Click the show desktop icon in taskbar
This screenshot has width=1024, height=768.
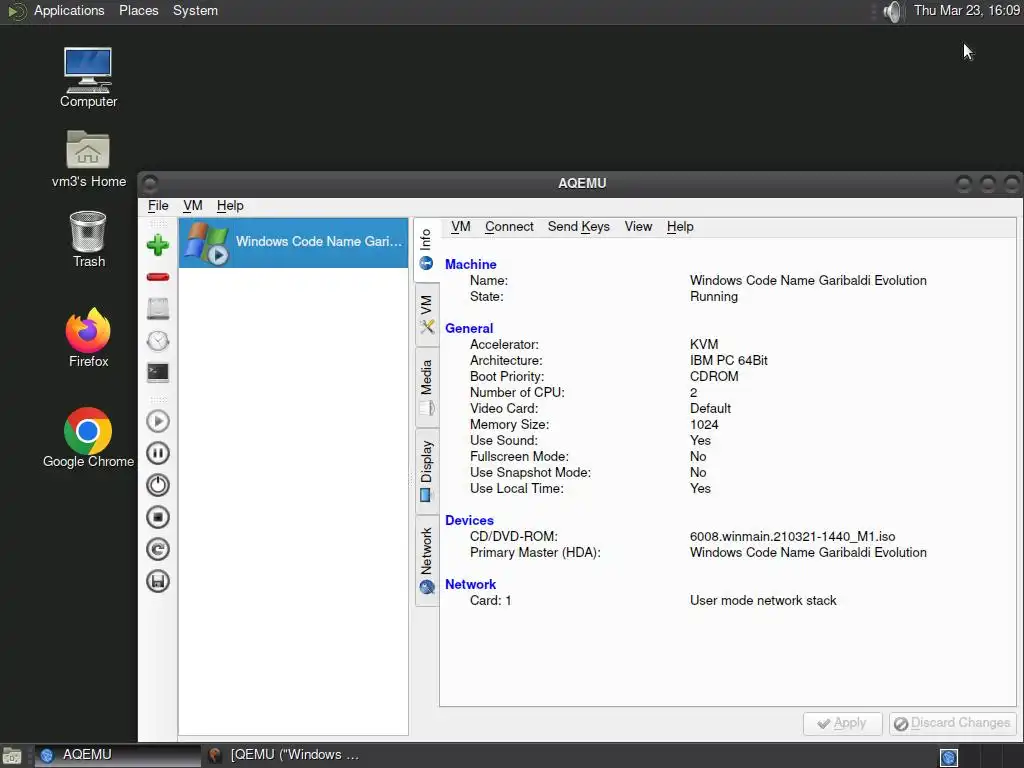[x=12, y=756]
